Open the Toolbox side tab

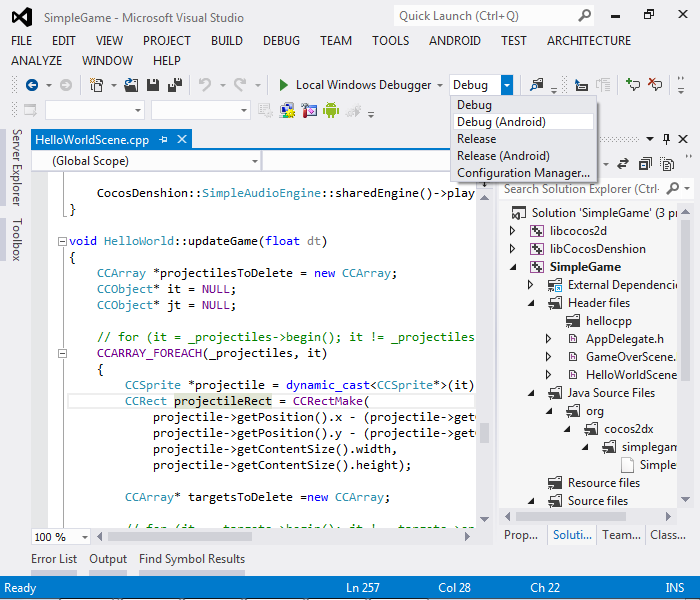[x=17, y=240]
